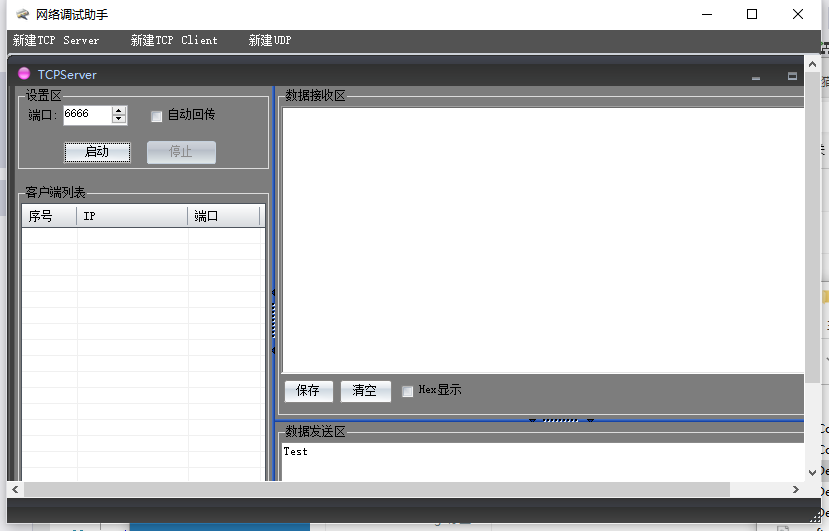Click the 序号 column header

48,217
